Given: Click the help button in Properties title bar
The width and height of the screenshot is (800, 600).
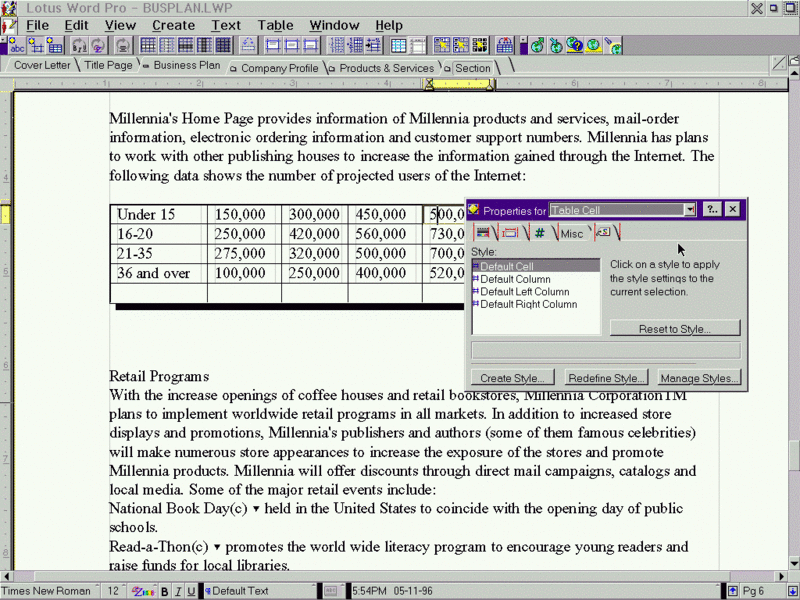Looking at the screenshot, I should click(712, 210).
